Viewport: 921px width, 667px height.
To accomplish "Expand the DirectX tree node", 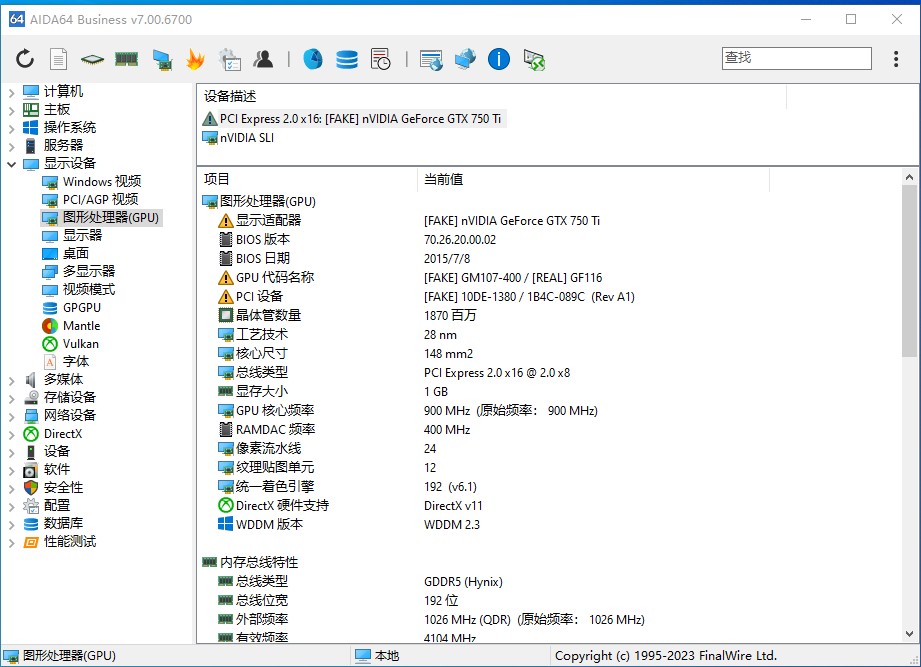I will 11,435.
